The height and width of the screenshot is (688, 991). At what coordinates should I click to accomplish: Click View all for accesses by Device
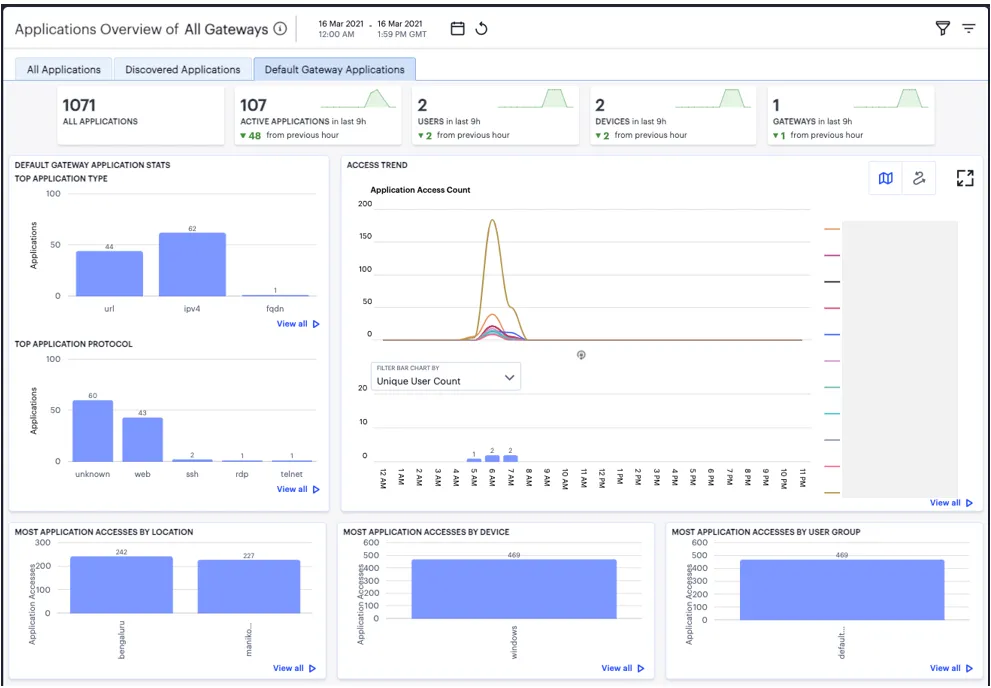click(x=623, y=668)
